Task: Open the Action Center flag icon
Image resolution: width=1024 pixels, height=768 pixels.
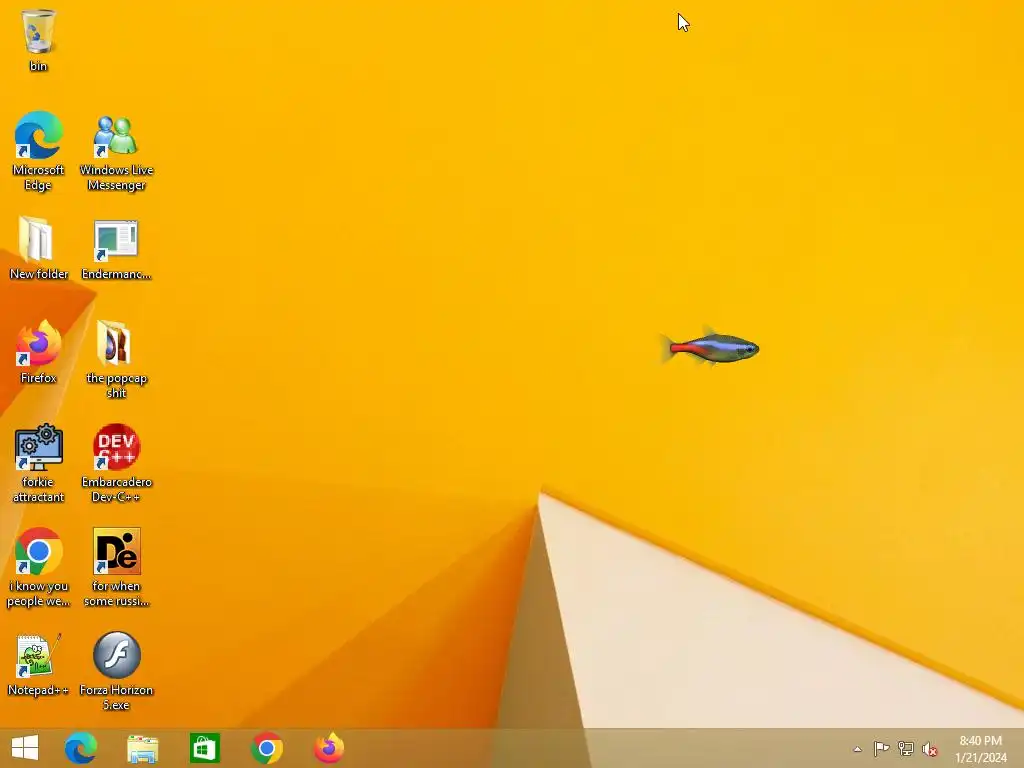Action: (x=882, y=748)
